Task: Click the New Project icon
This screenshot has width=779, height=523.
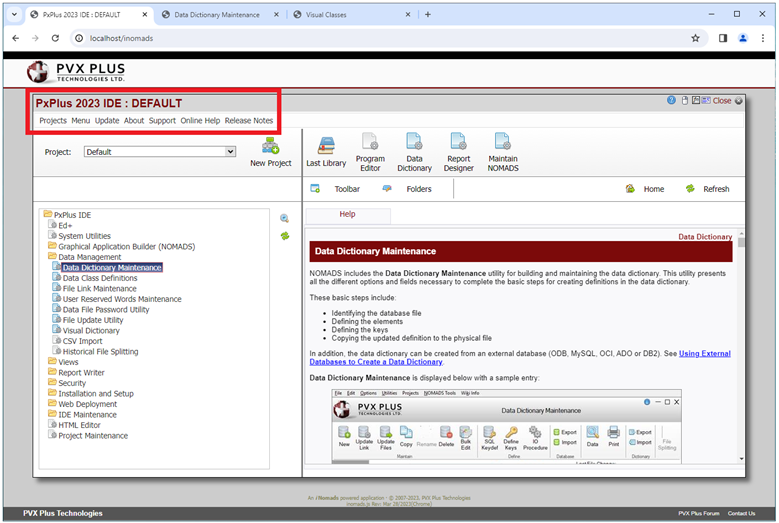Action: 270,146
